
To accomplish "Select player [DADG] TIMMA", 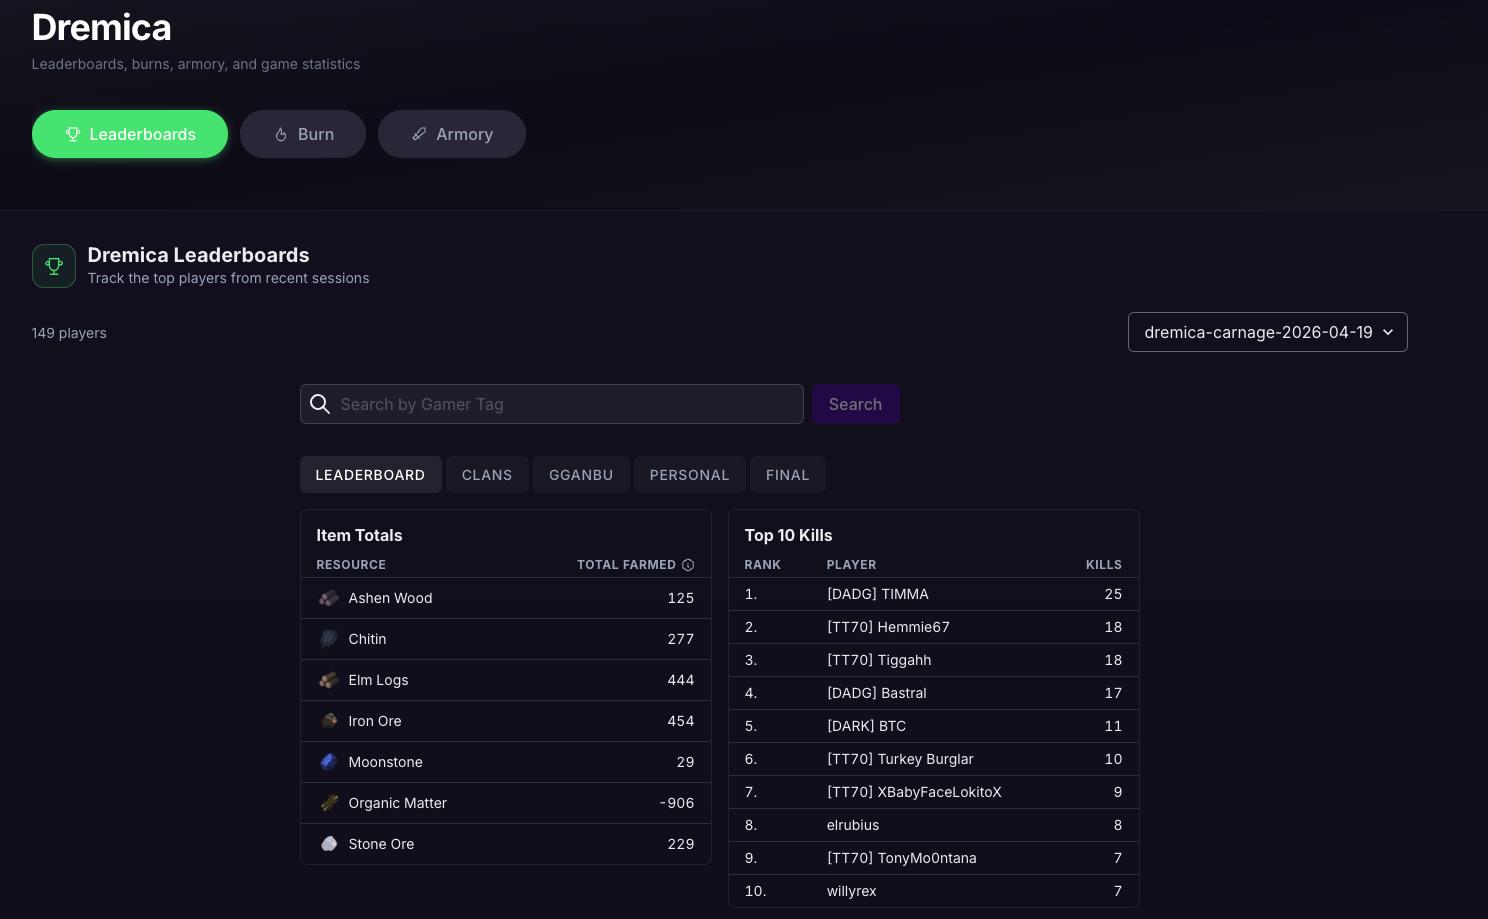I will coord(878,594).
